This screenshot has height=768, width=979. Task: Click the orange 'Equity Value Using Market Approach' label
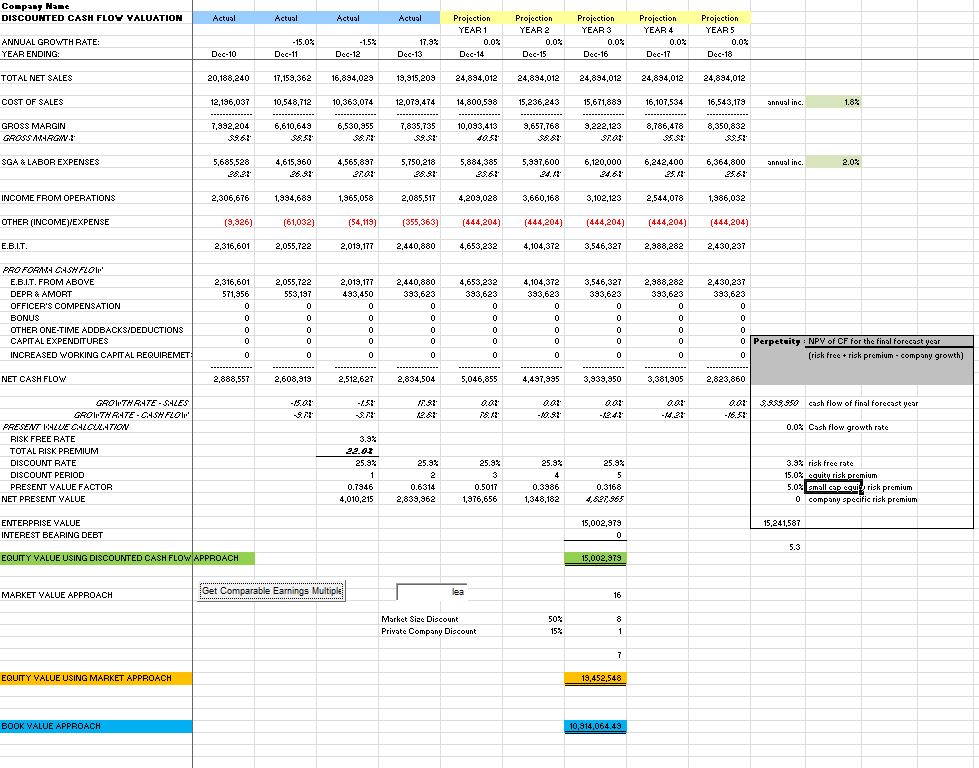click(x=96, y=678)
